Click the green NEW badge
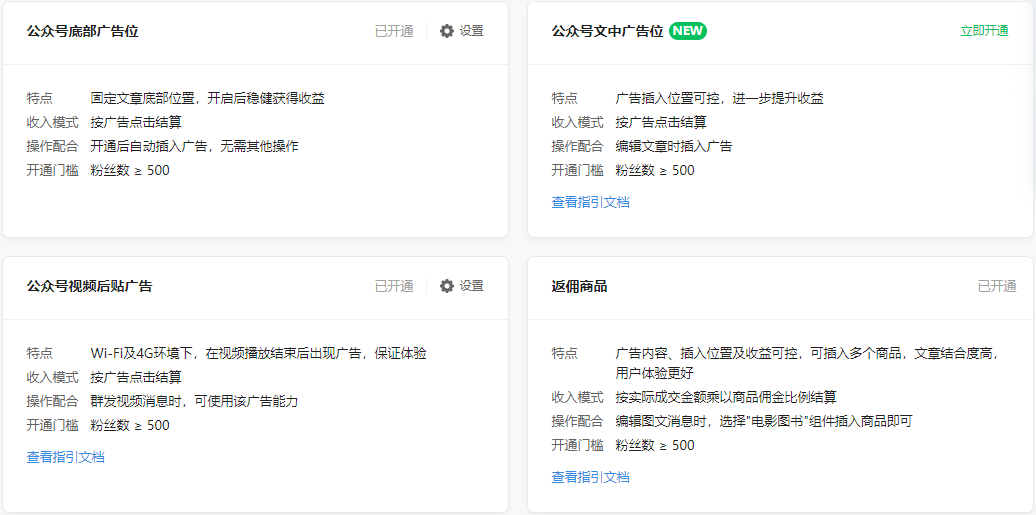1036x515 pixels. coord(688,31)
